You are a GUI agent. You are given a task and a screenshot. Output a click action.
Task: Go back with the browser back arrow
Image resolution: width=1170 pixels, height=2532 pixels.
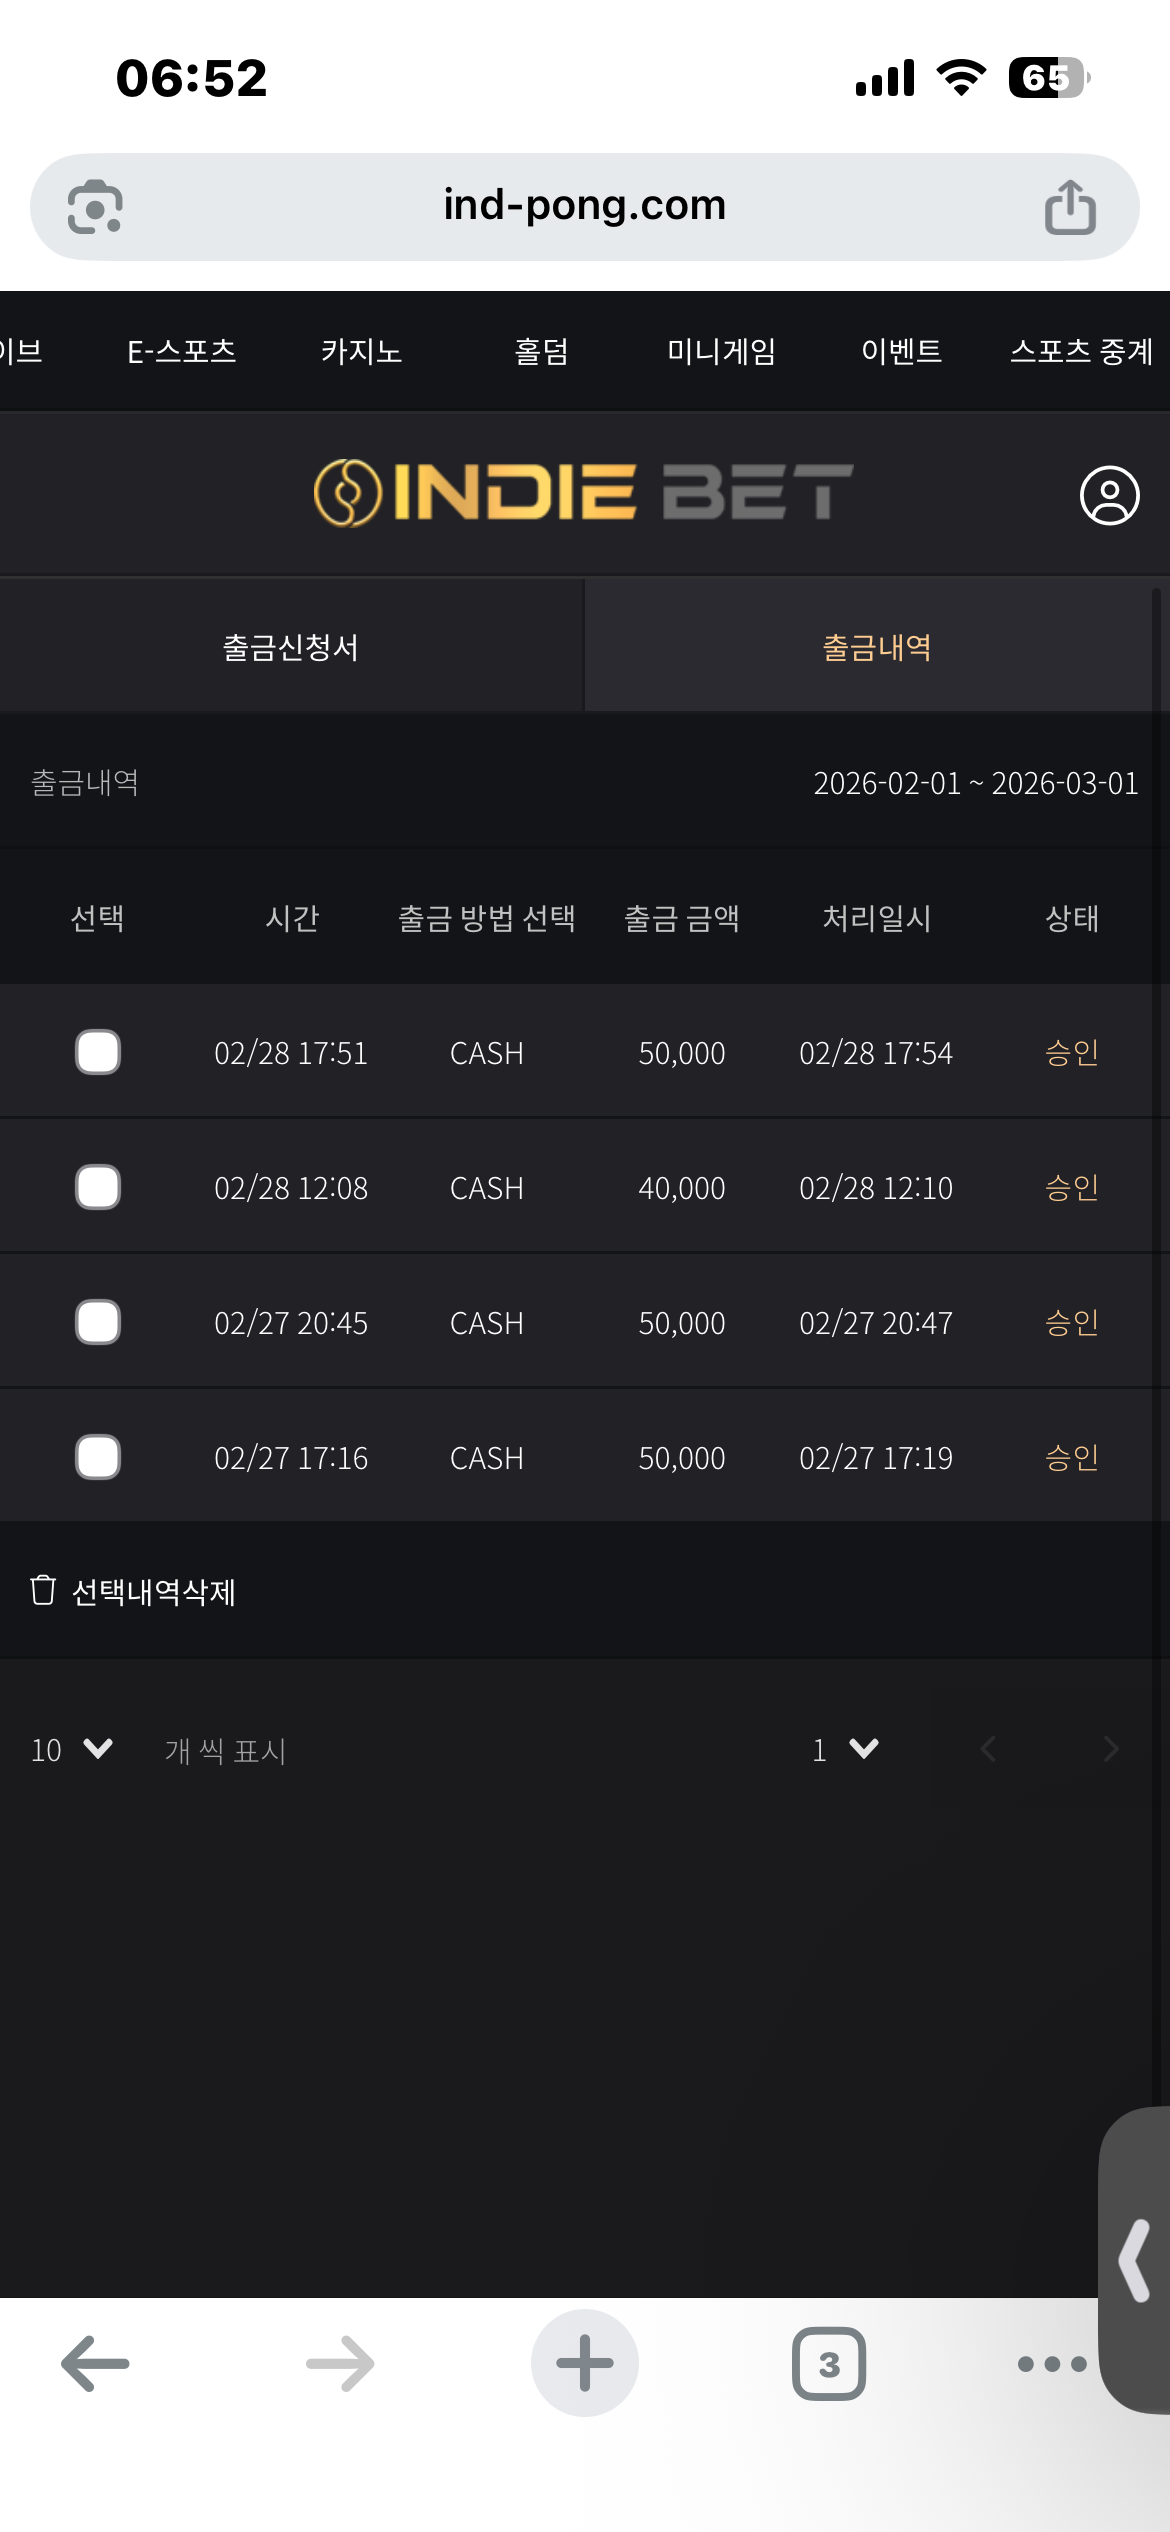click(95, 2363)
